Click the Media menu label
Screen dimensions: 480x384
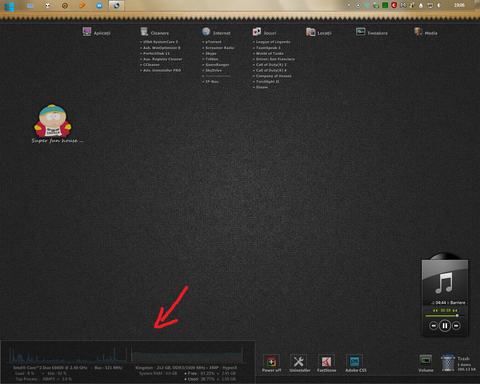431,33
